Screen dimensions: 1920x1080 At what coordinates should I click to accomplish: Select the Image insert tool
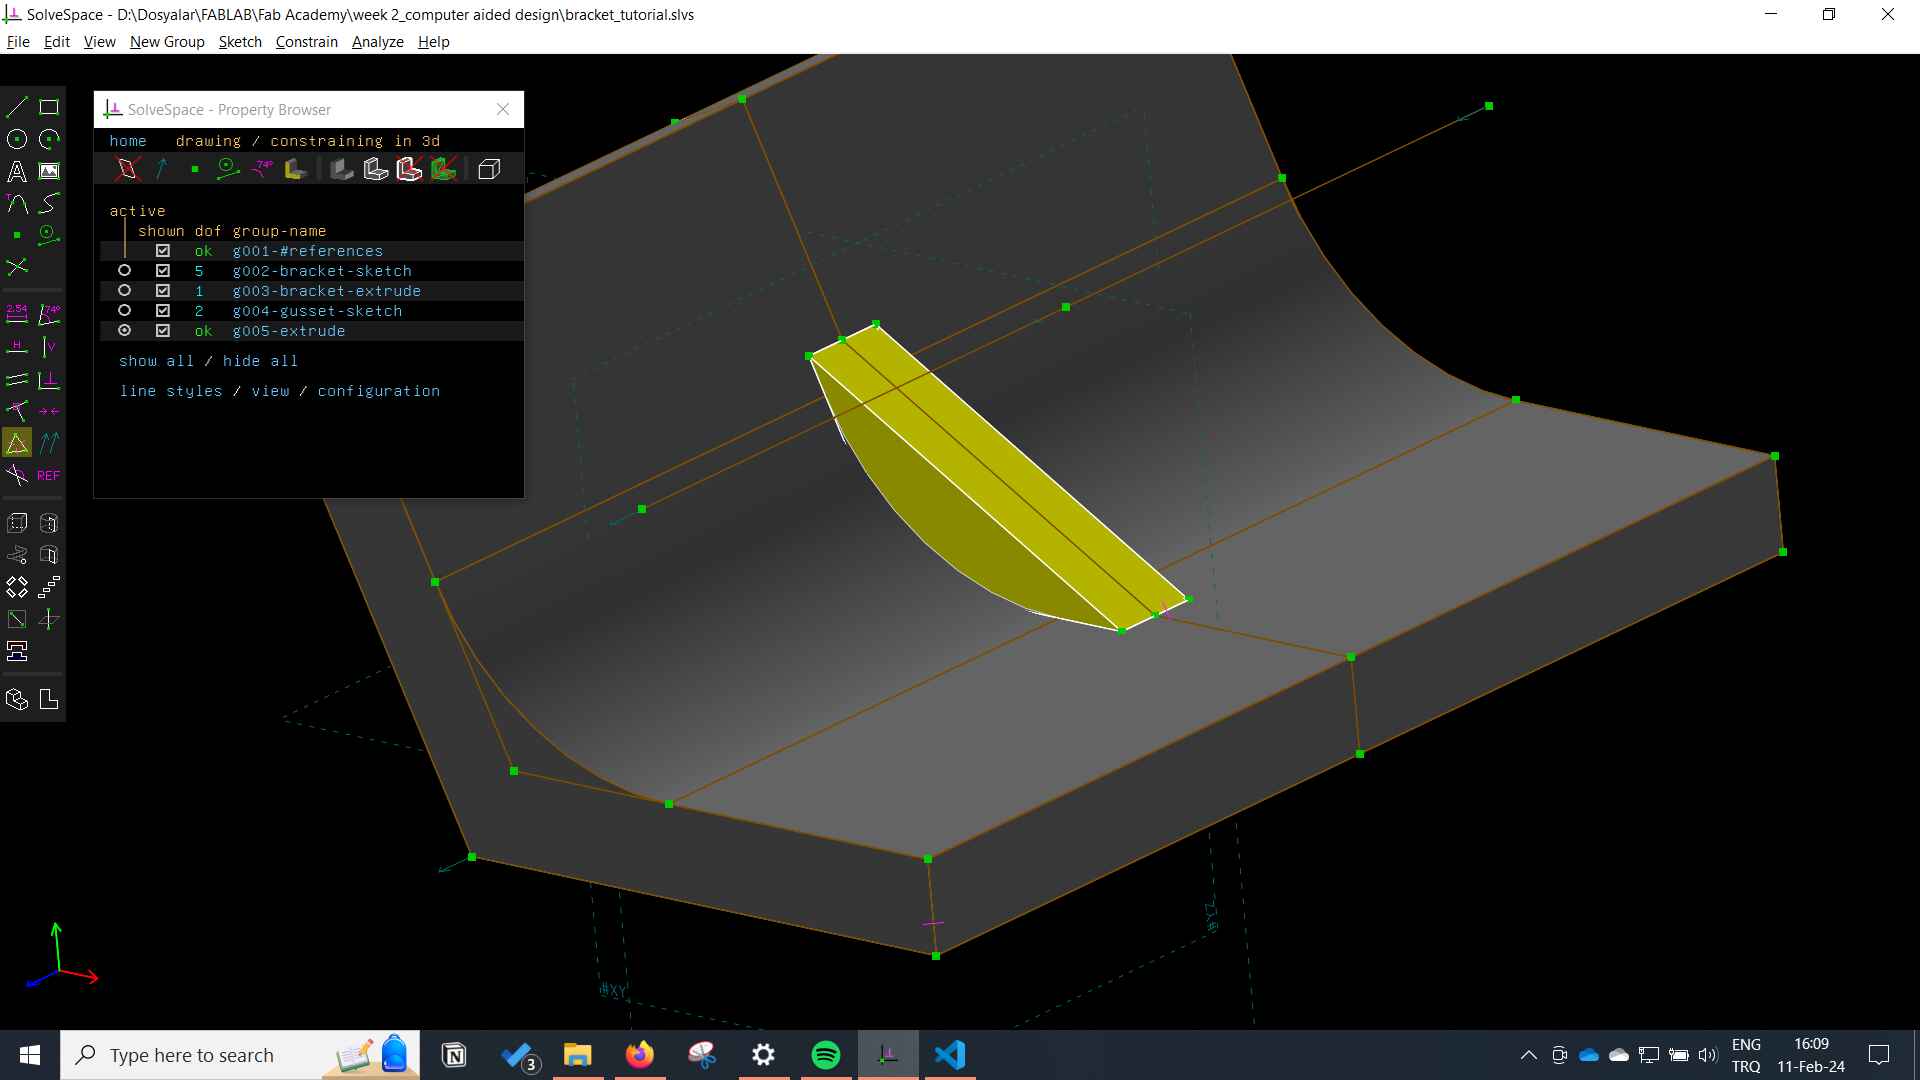(49, 171)
